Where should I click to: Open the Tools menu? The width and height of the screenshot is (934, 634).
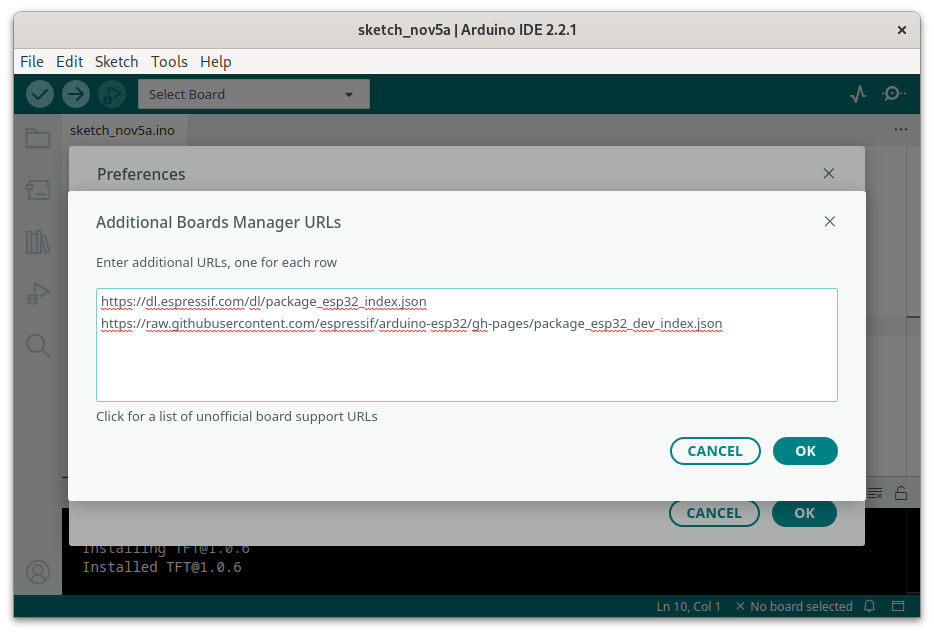click(169, 61)
